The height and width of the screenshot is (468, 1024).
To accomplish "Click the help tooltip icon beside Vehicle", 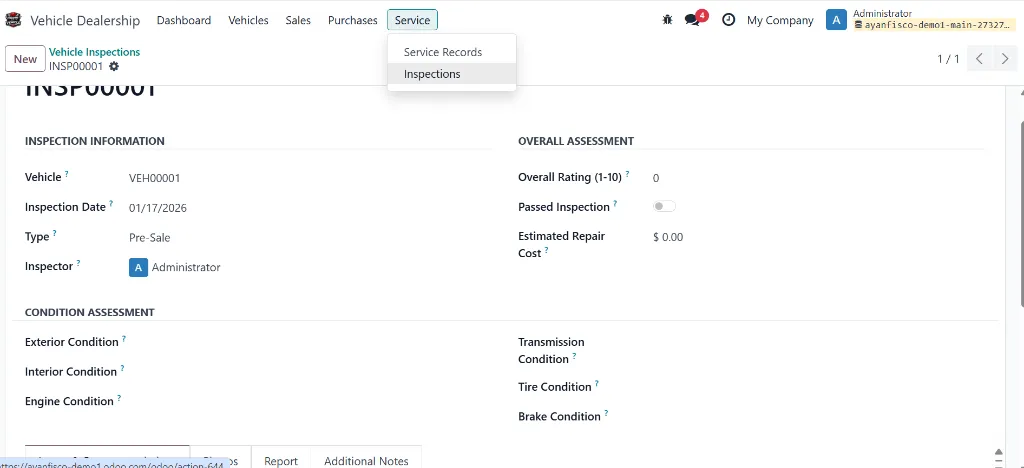I will pos(67,174).
